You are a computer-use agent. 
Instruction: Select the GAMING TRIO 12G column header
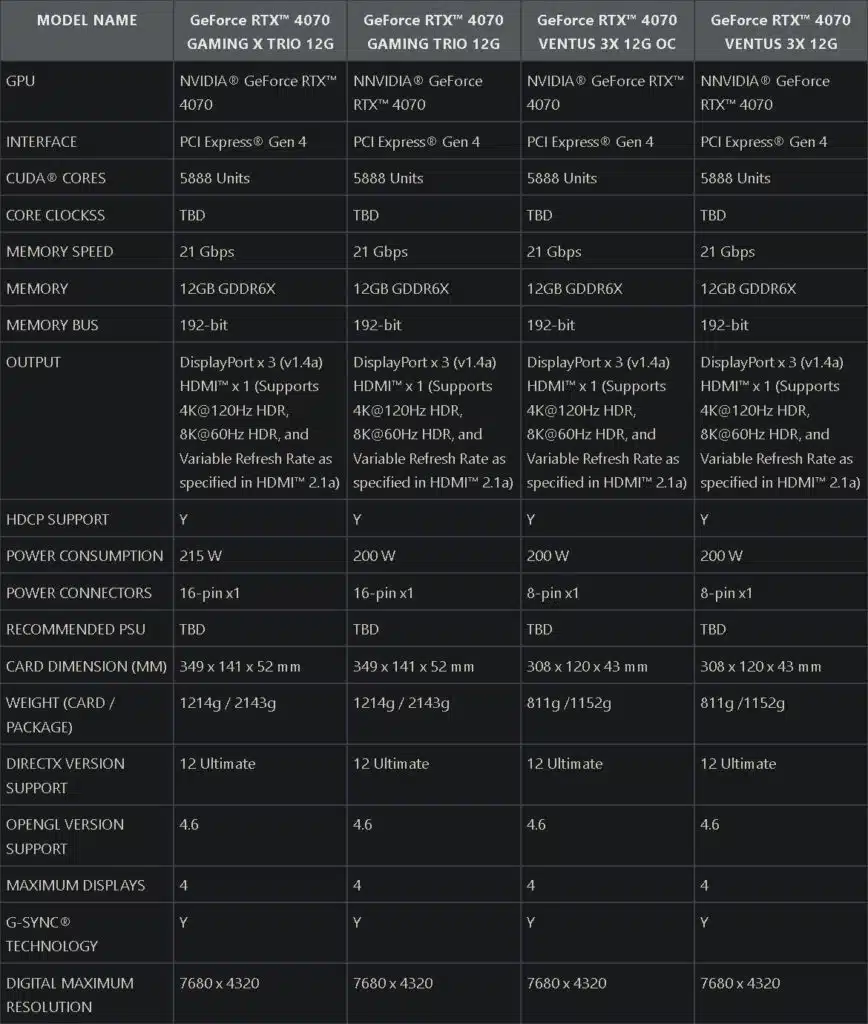click(434, 31)
